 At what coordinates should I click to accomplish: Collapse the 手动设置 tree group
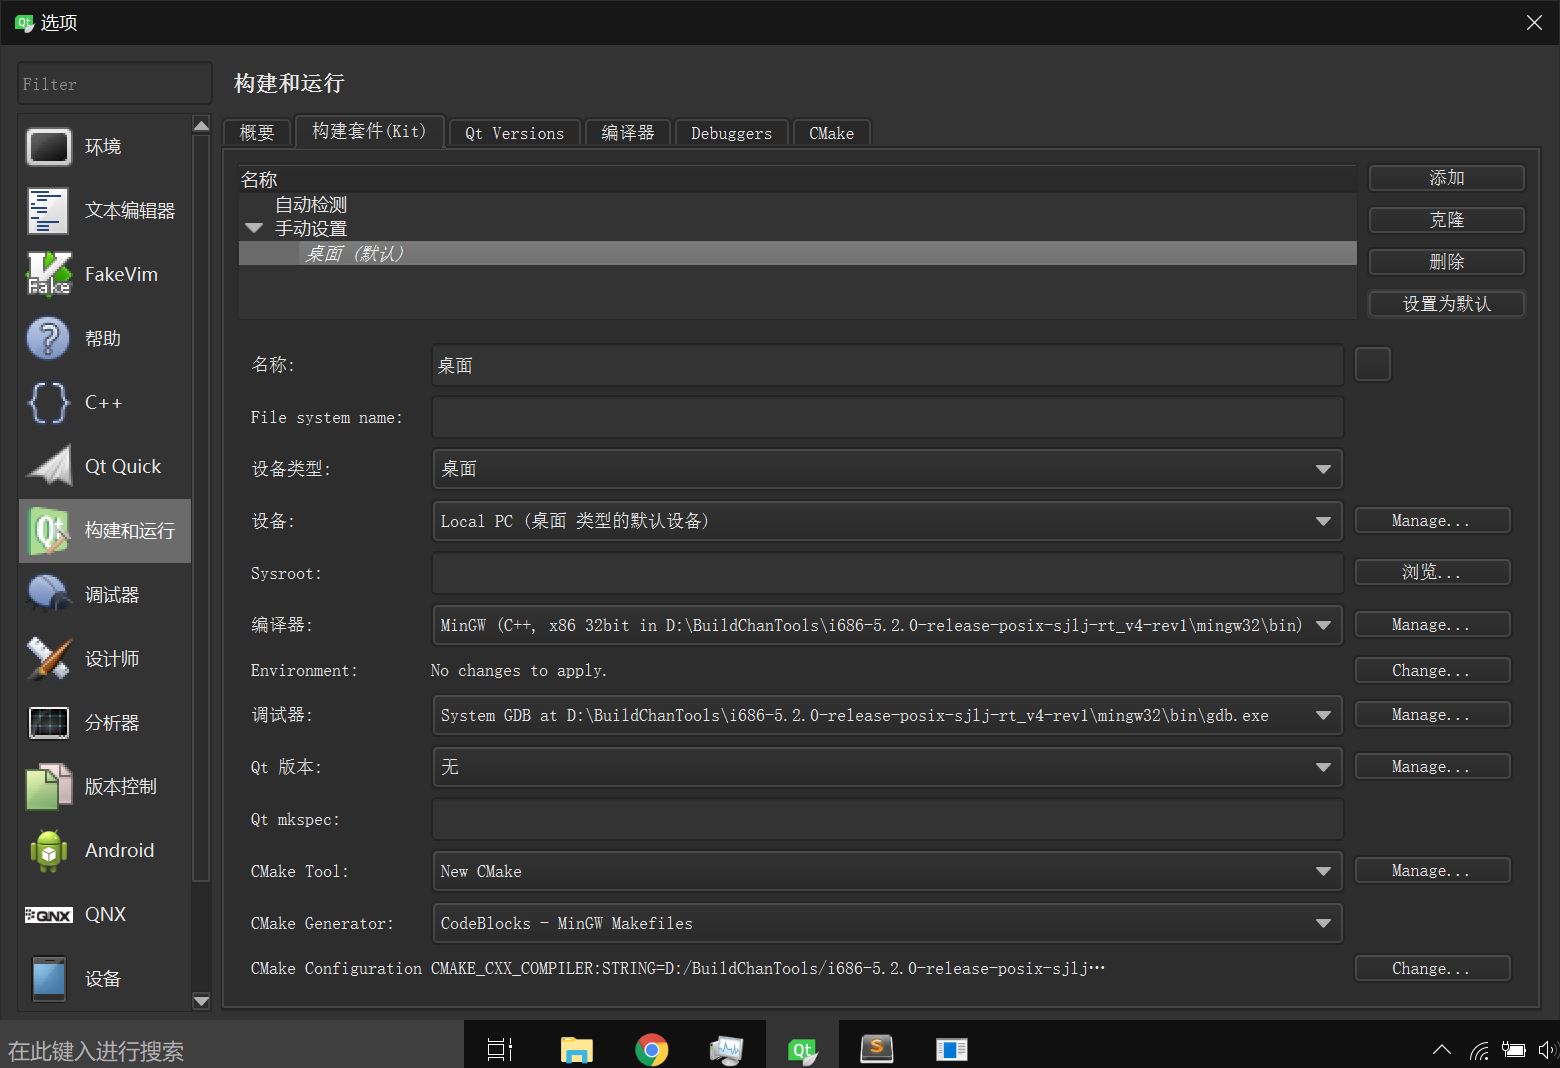pos(254,229)
